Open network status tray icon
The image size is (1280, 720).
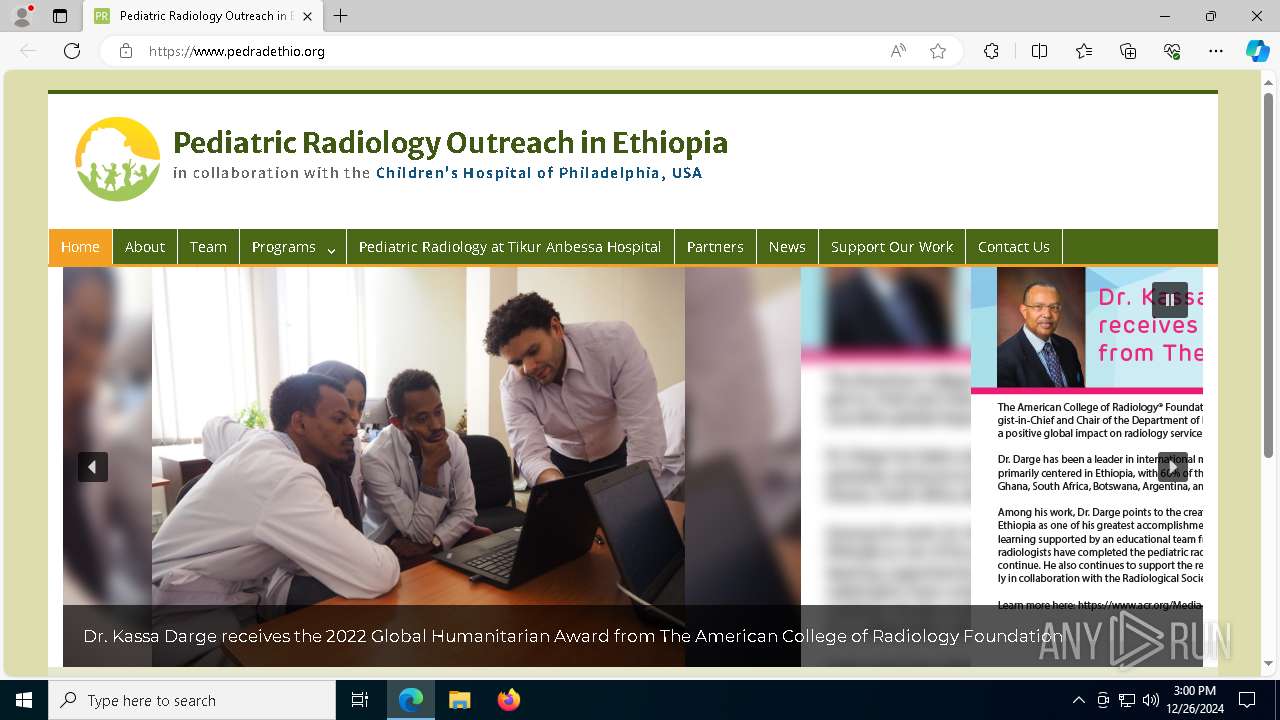[1127, 700]
